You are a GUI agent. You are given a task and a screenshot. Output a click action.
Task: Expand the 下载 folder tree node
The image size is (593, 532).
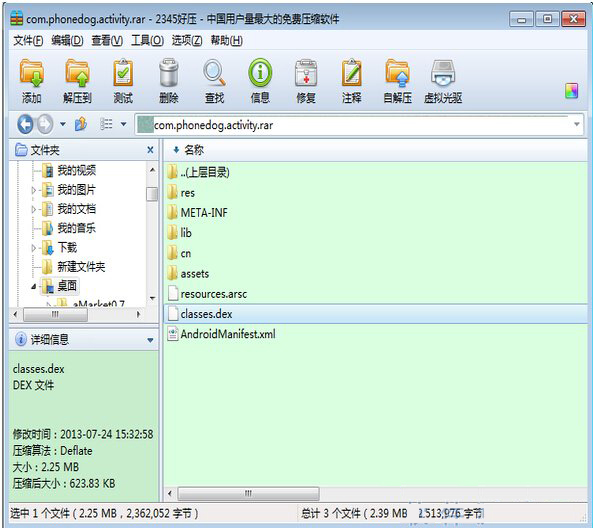pos(33,248)
